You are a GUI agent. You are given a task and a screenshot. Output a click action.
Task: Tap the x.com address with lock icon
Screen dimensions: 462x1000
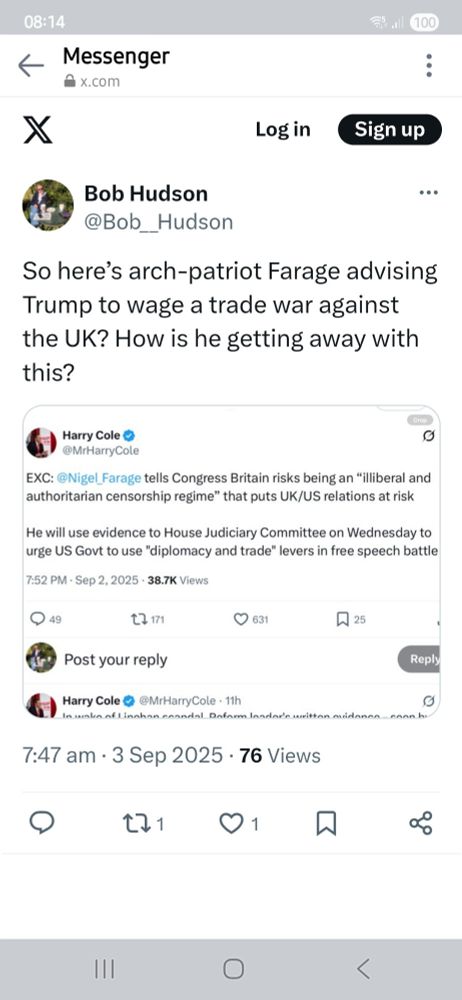coord(91,82)
